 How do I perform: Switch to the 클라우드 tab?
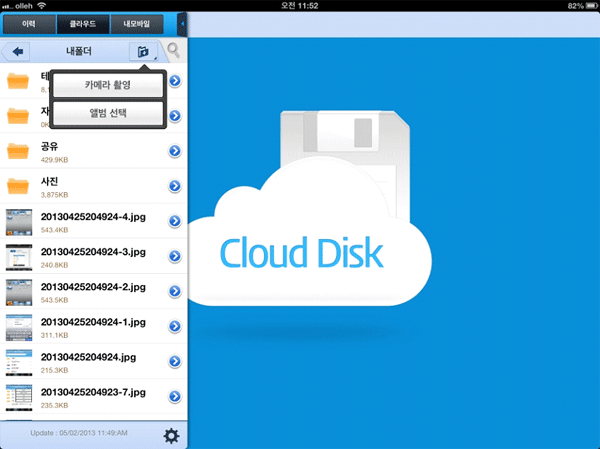83,24
